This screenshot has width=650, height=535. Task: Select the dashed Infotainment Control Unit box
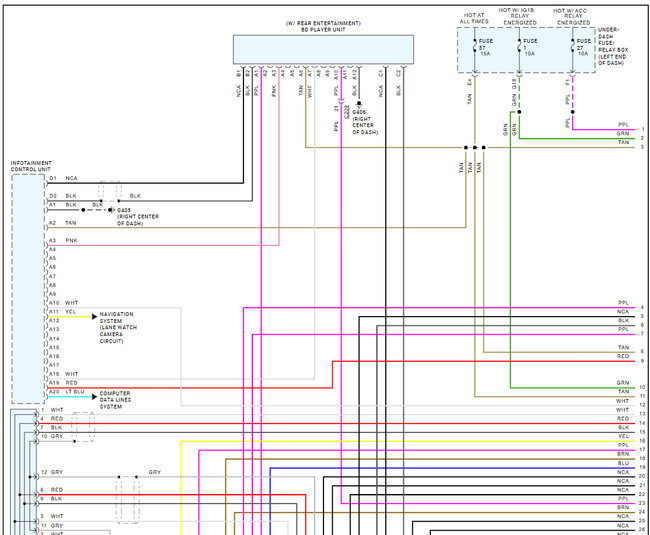(x=28, y=289)
